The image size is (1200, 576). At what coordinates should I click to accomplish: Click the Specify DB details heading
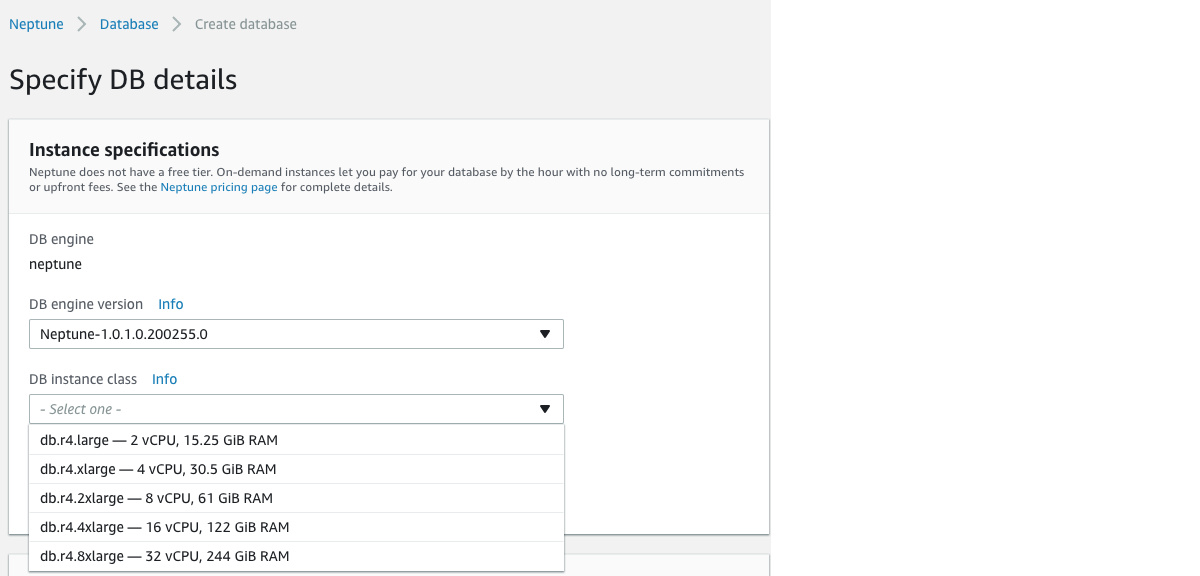[x=122, y=79]
